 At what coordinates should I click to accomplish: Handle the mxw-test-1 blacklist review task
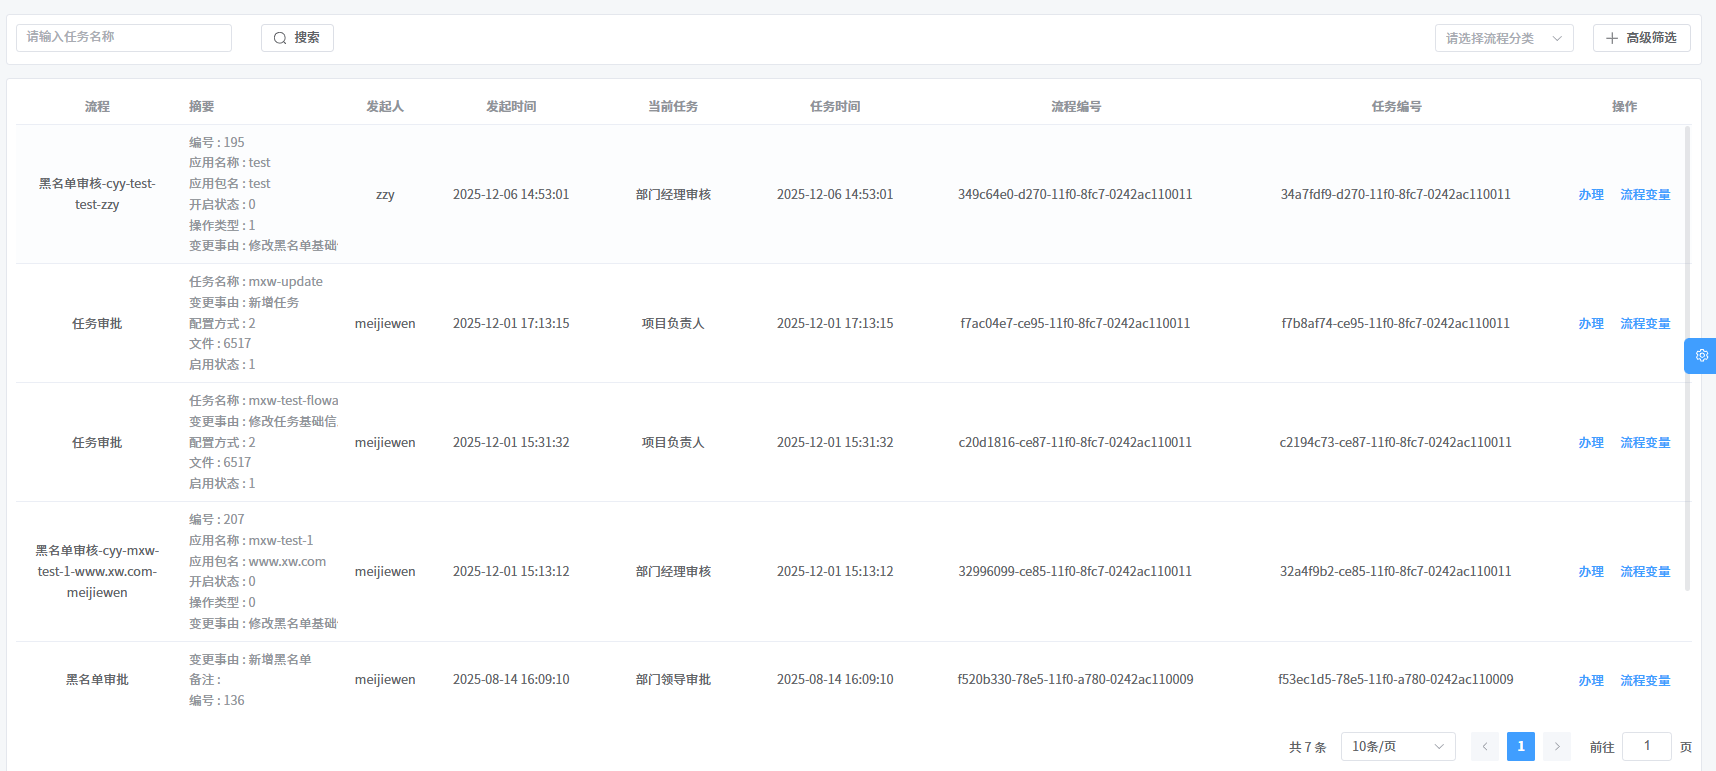click(1590, 572)
